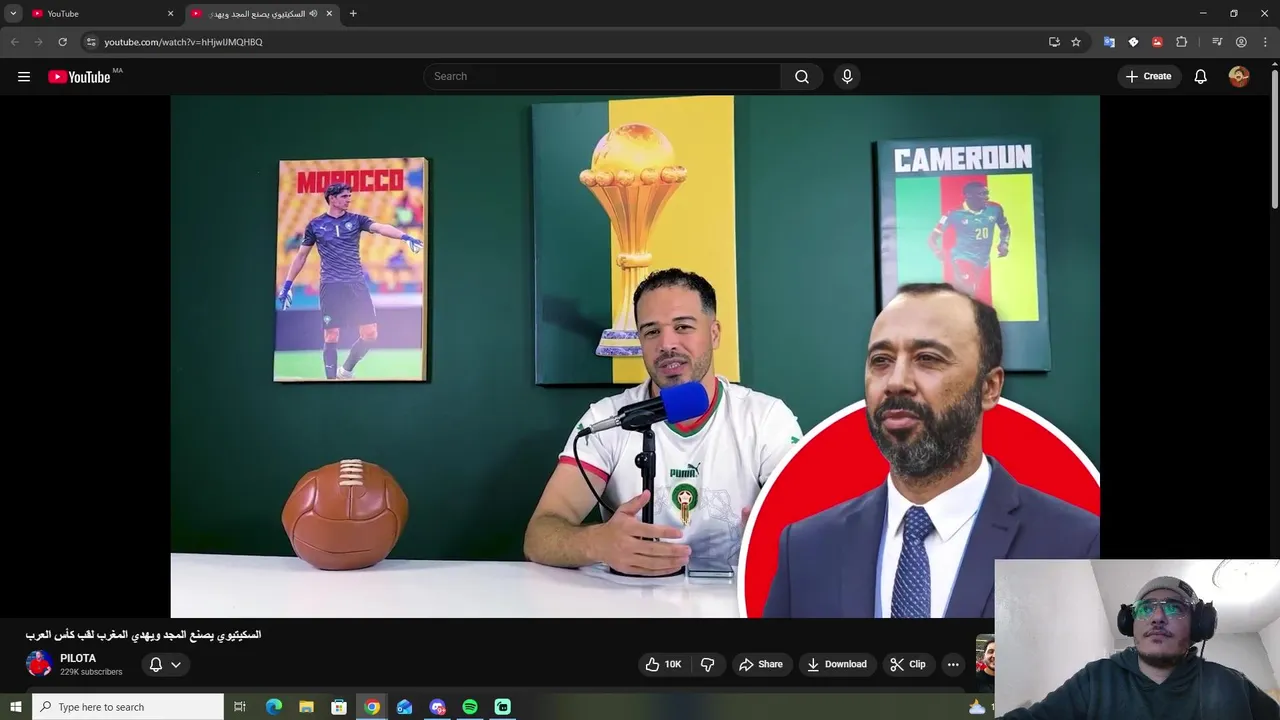The width and height of the screenshot is (1280, 720).
Task: Open YouTube notifications bell in header
Action: click(x=1201, y=77)
